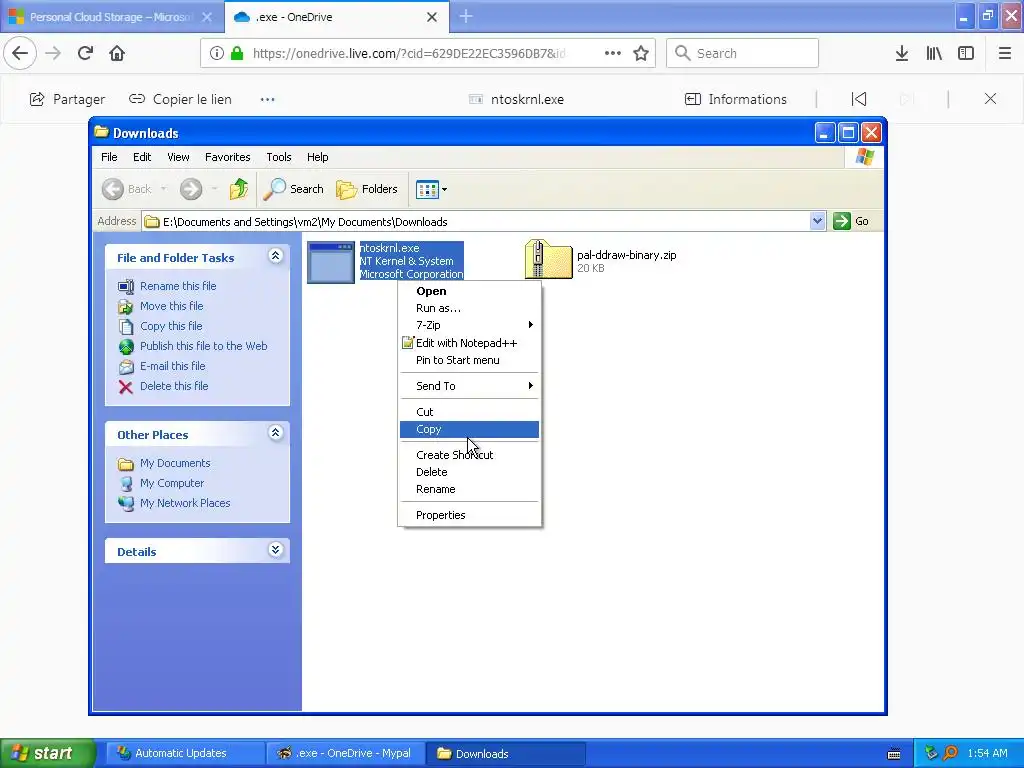Open the browser downloads arrow

pos(902,53)
